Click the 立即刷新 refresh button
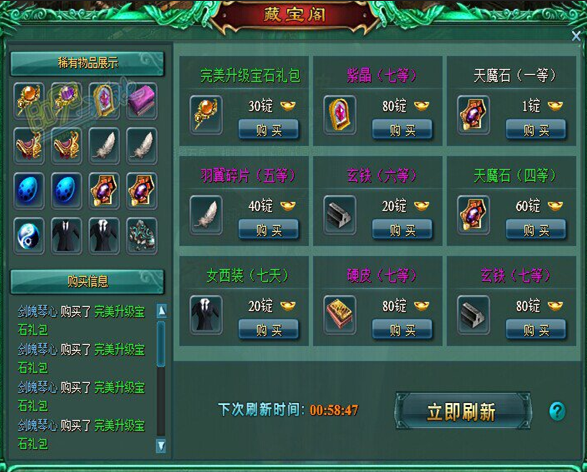The image size is (587, 472). (463, 411)
